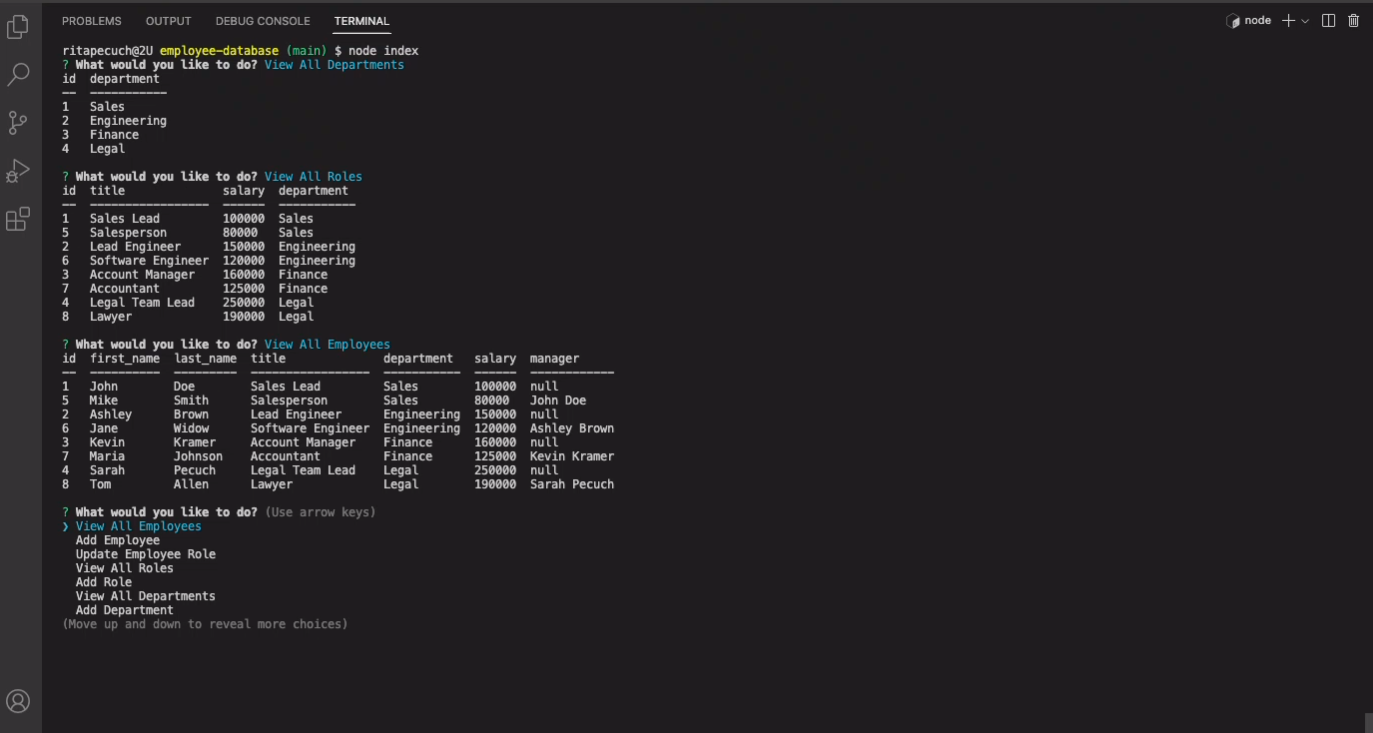Select the node terminal in the panel list
Image resolution: width=1373 pixels, height=733 pixels.
[x=1247, y=19]
